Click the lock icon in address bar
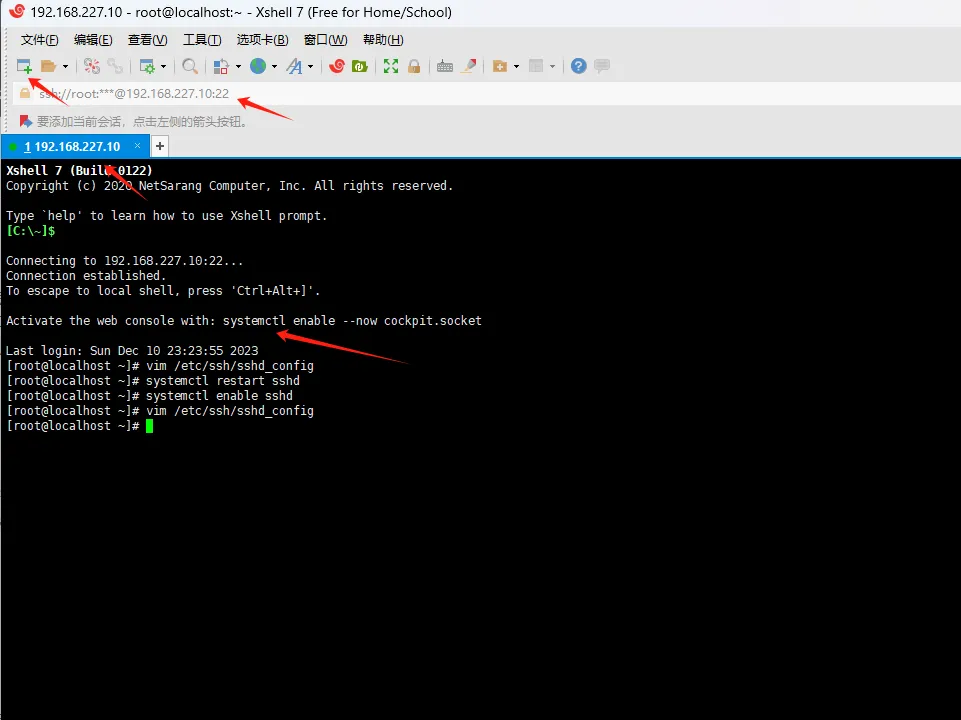961x720 pixels. [x=25, y=93]
